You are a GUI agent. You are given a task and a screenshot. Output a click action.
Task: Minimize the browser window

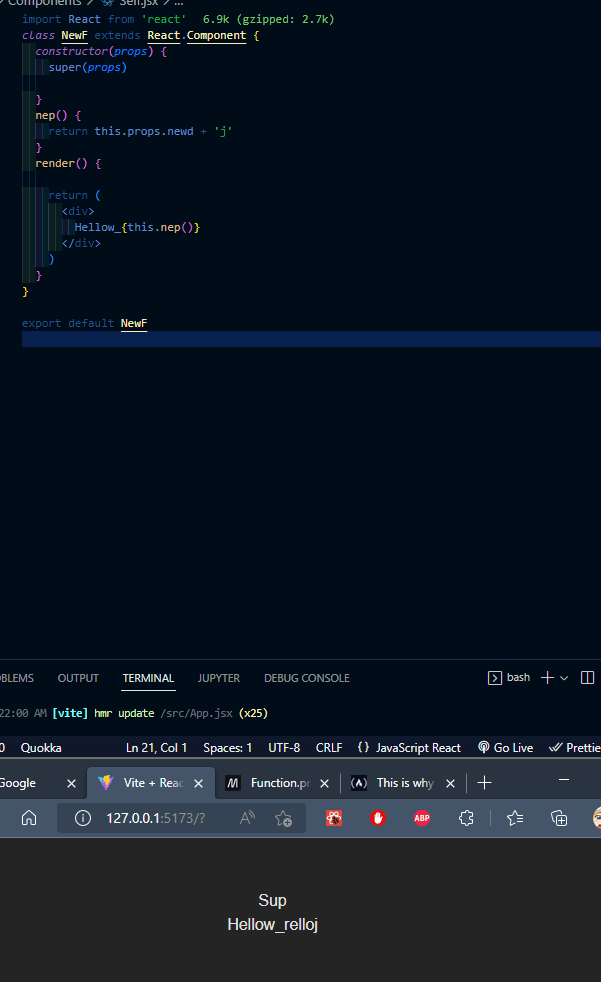click(x=564, y=780)
